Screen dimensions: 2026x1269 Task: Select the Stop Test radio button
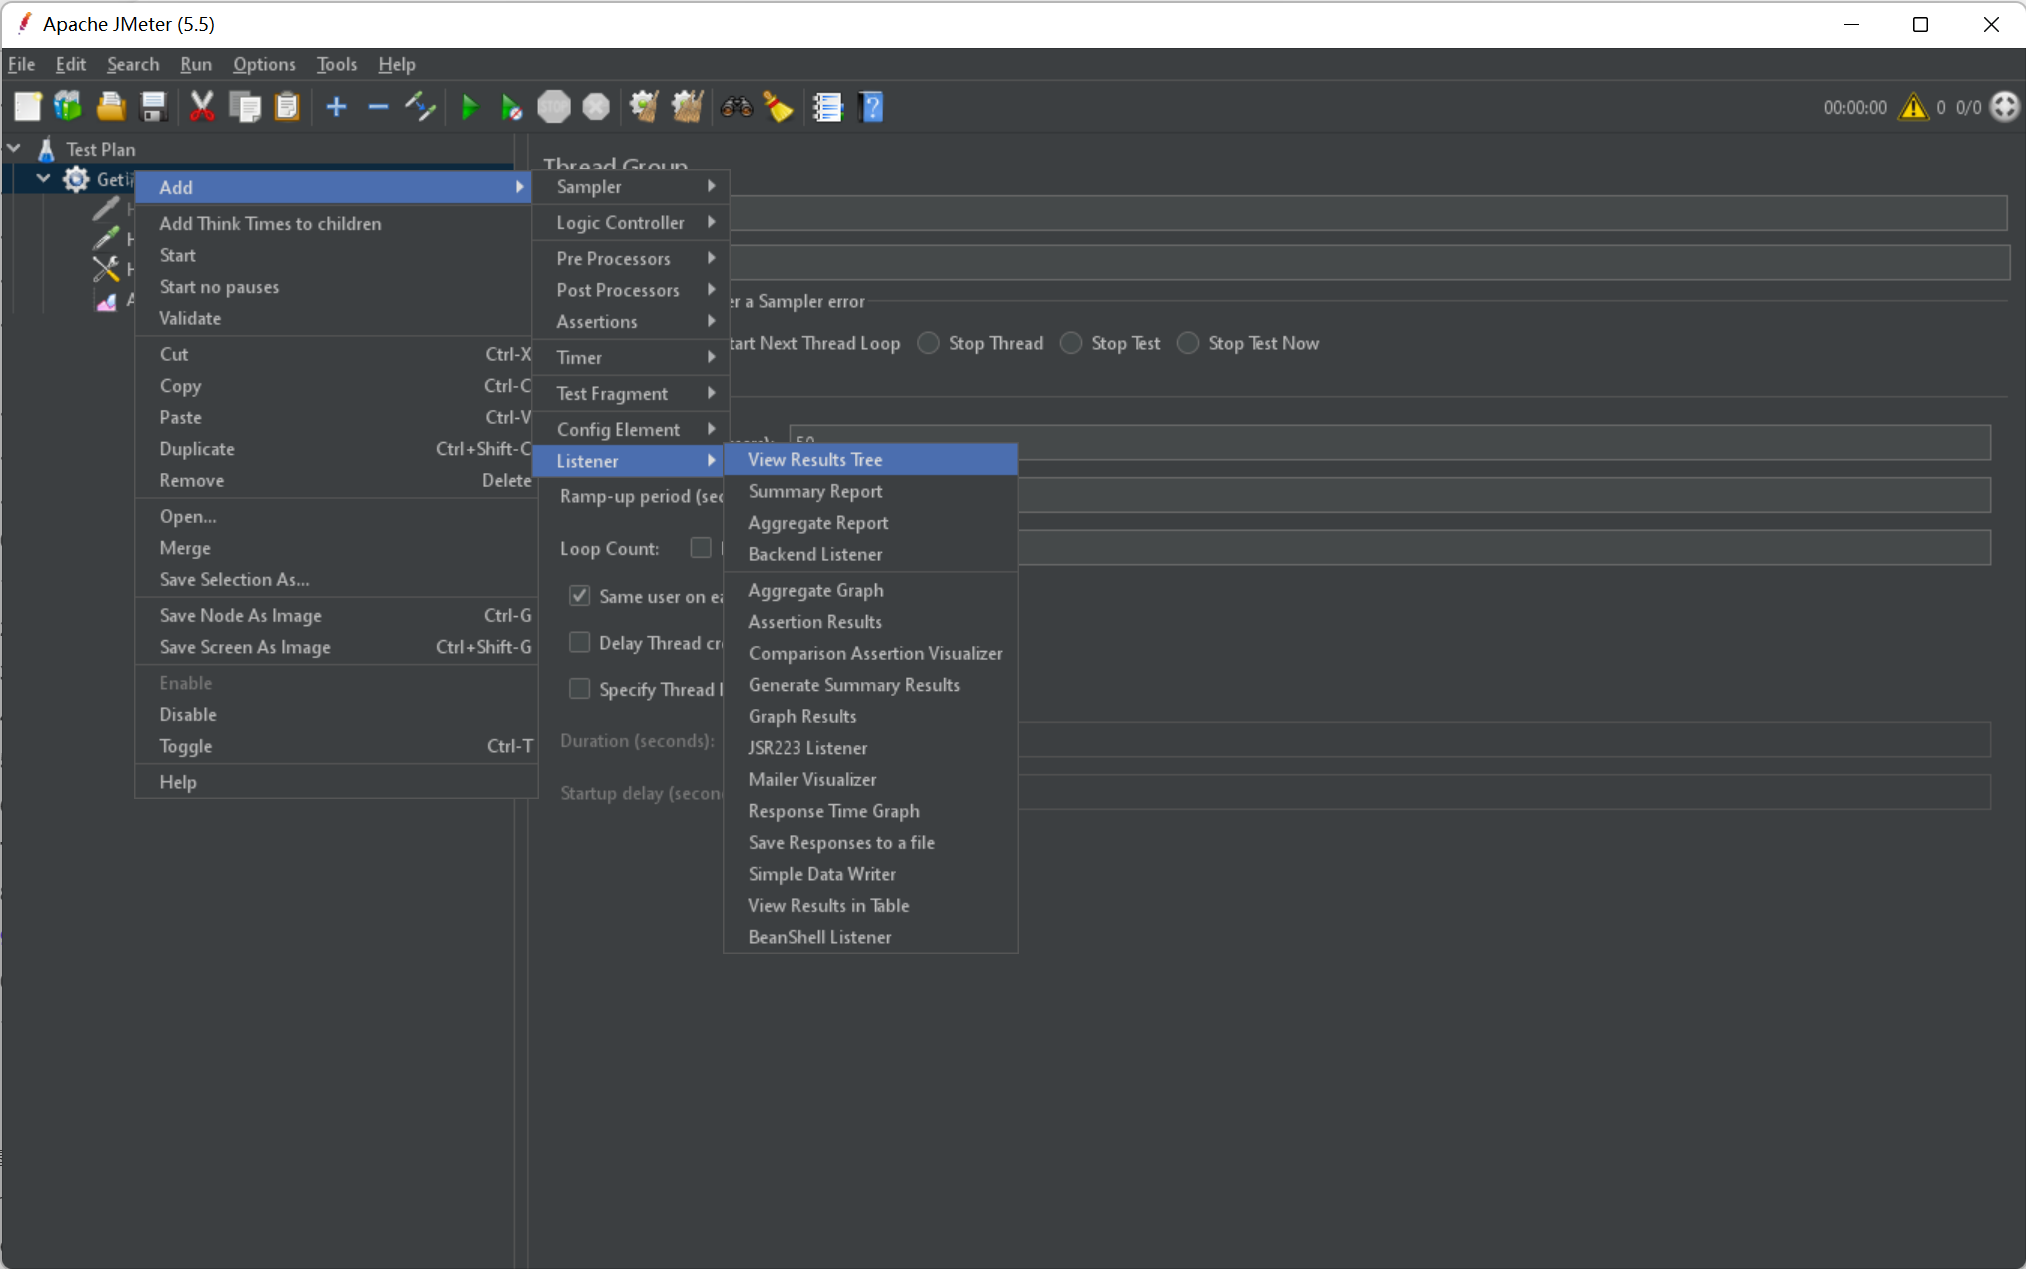pos(1071,343)
